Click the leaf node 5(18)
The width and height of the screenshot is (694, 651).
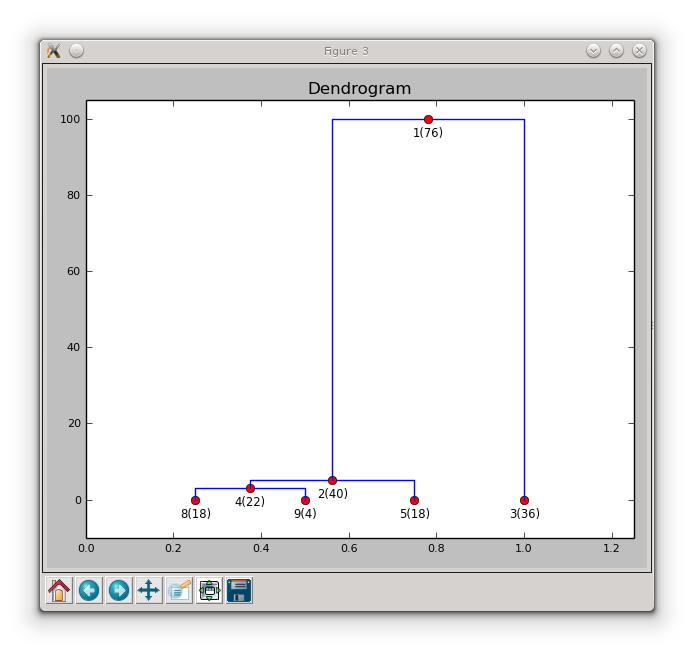(x=414, y=500)
